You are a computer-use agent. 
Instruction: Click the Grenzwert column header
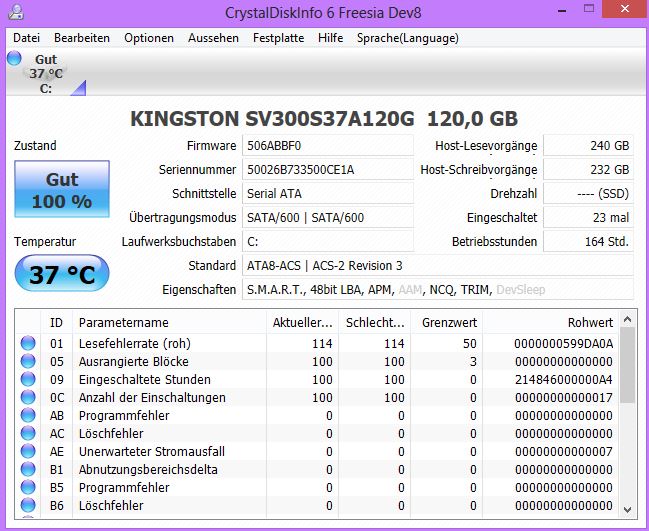pyautogui.click(x=447, y=322)
